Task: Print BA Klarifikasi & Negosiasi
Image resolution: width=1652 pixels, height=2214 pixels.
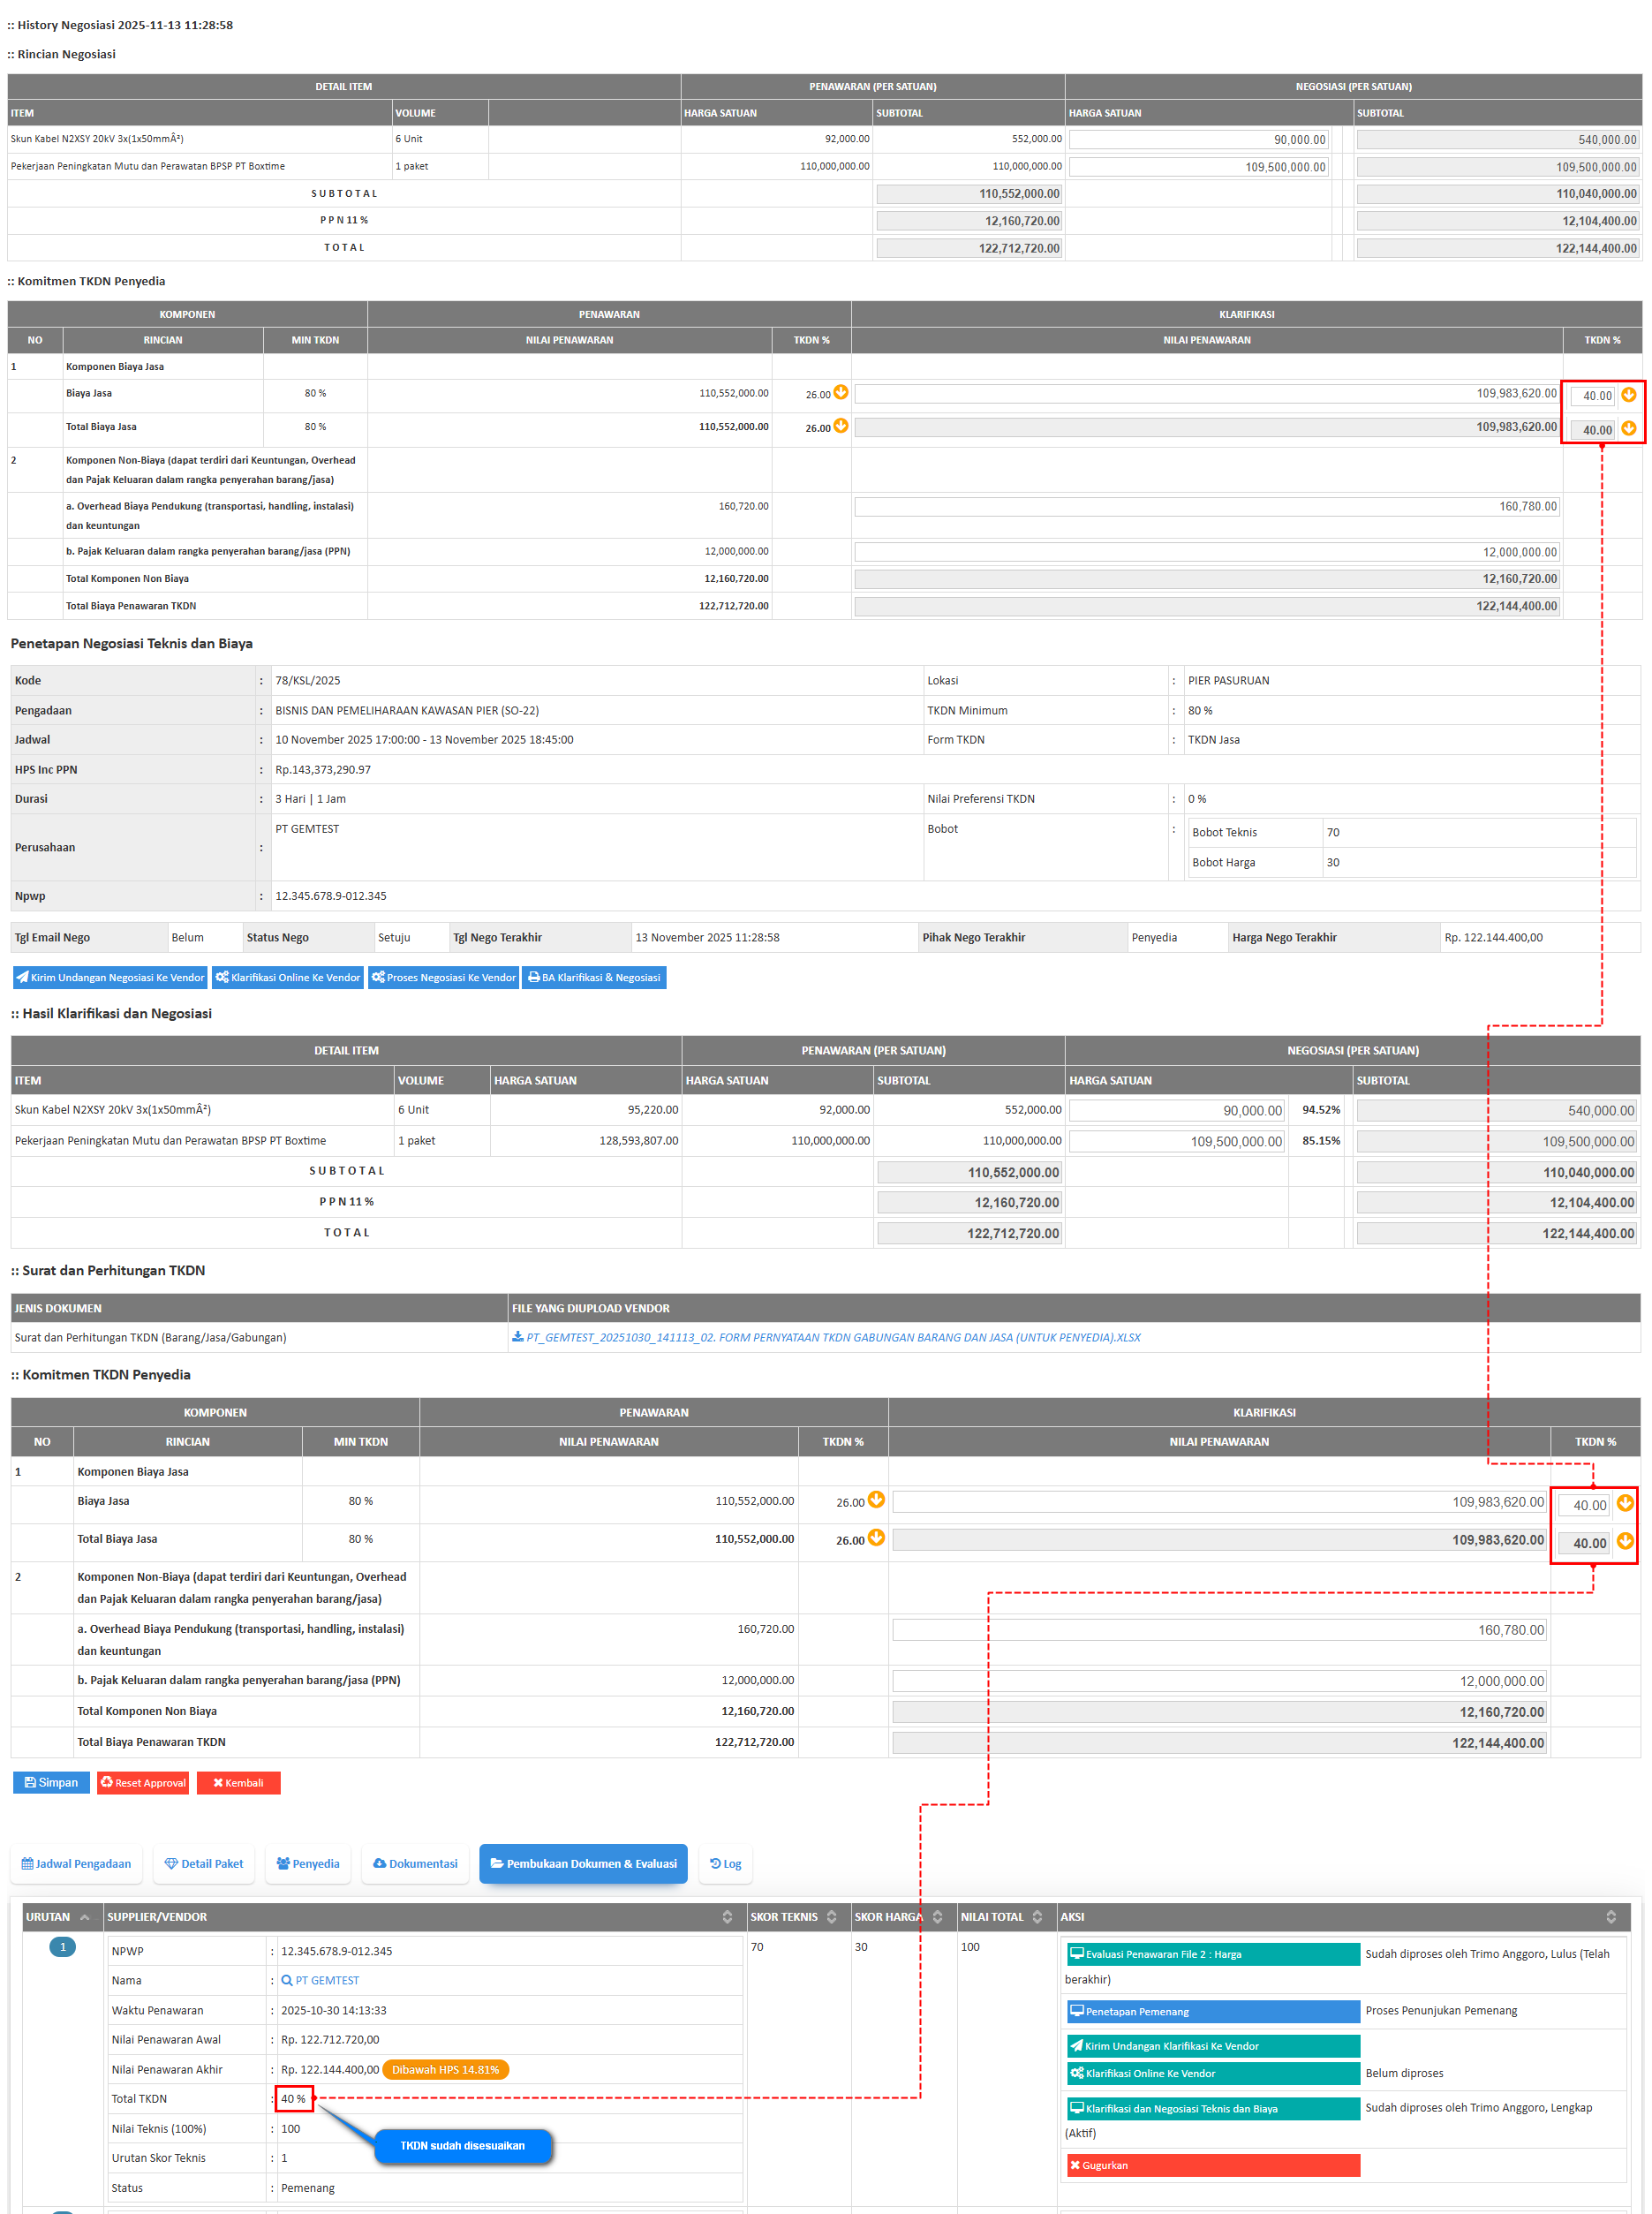Action: pos(594,977)
